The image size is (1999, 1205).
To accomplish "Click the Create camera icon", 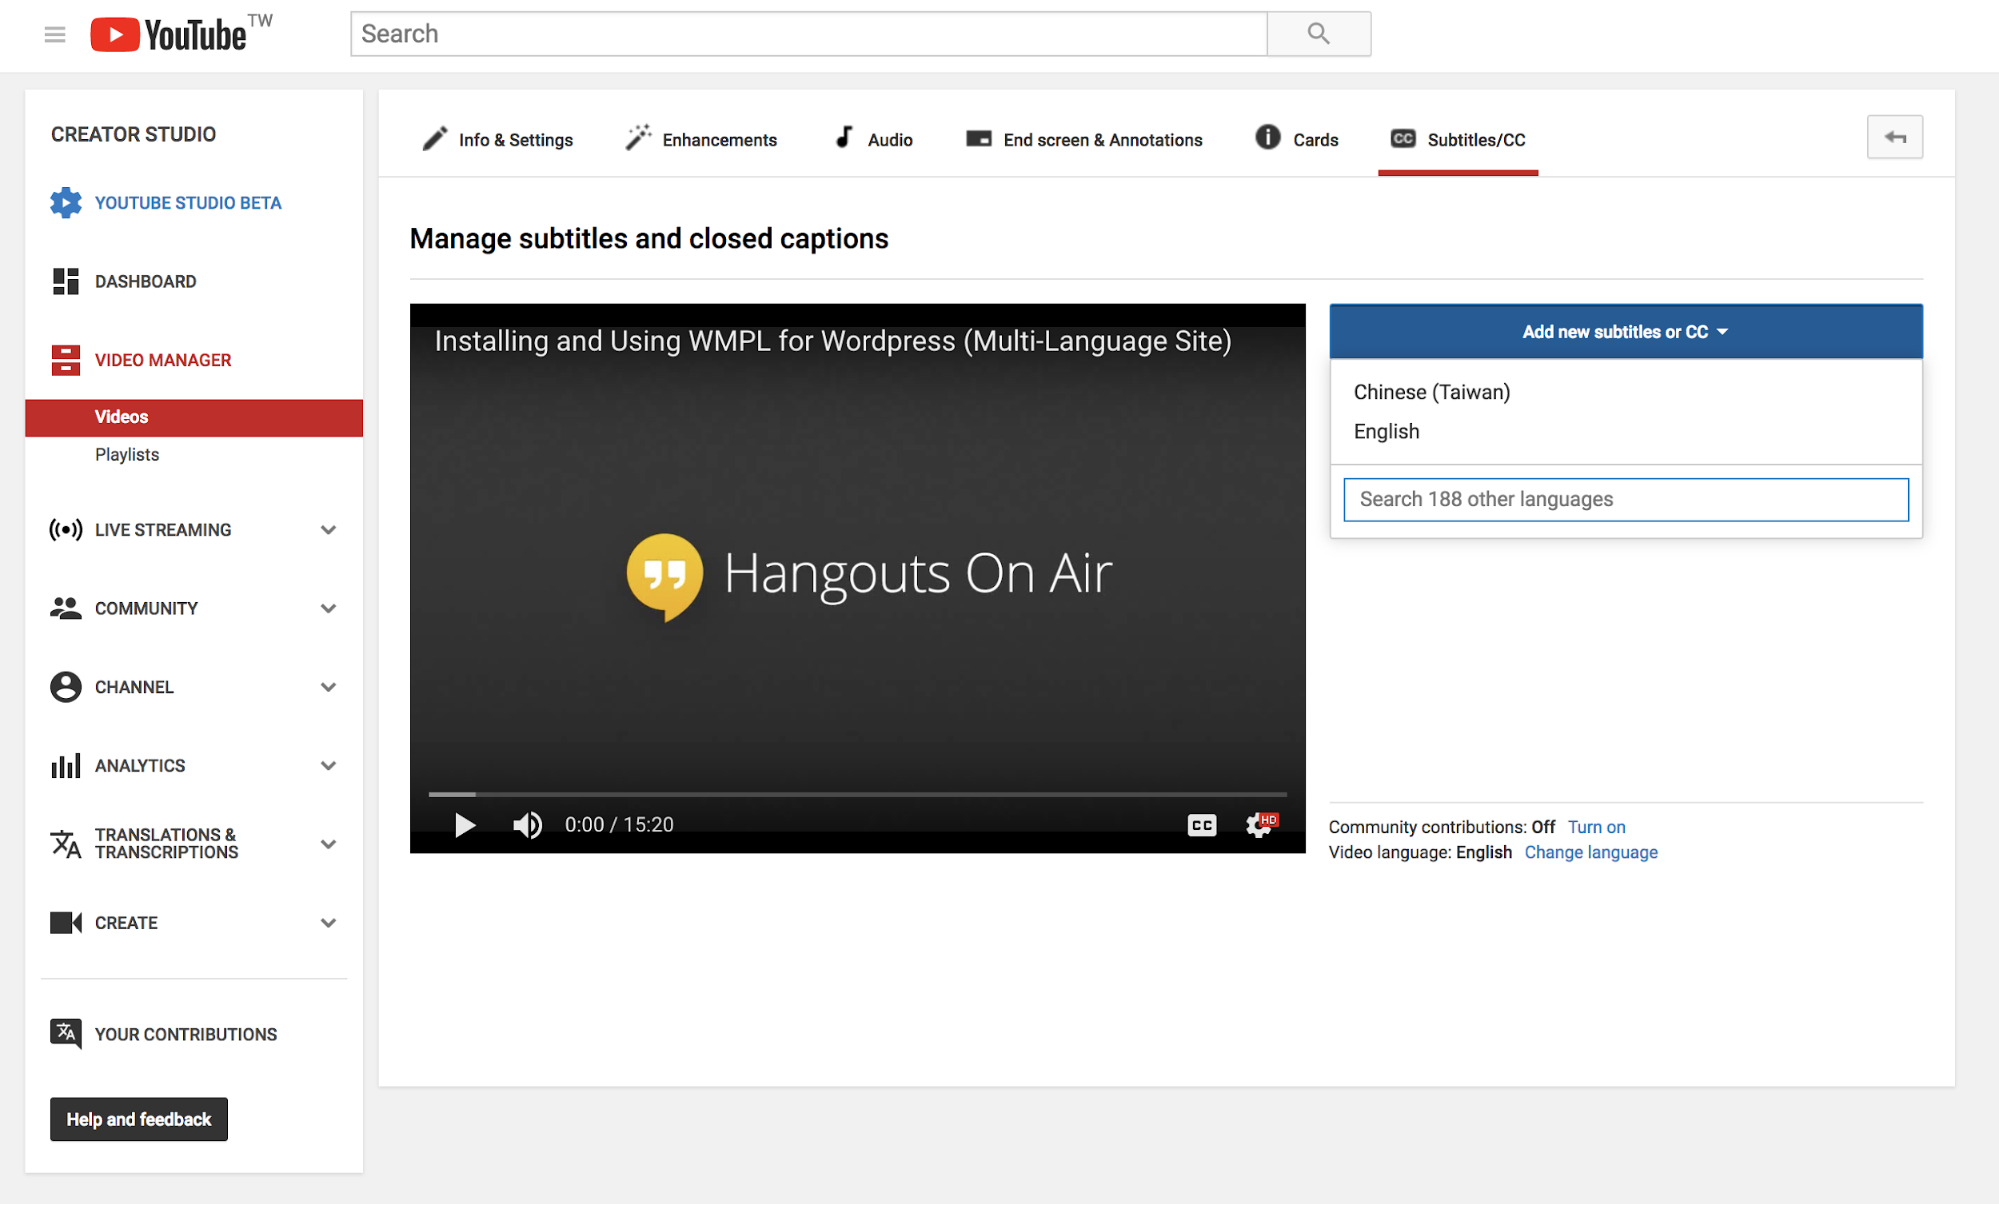I will click(x=66, y=923).
